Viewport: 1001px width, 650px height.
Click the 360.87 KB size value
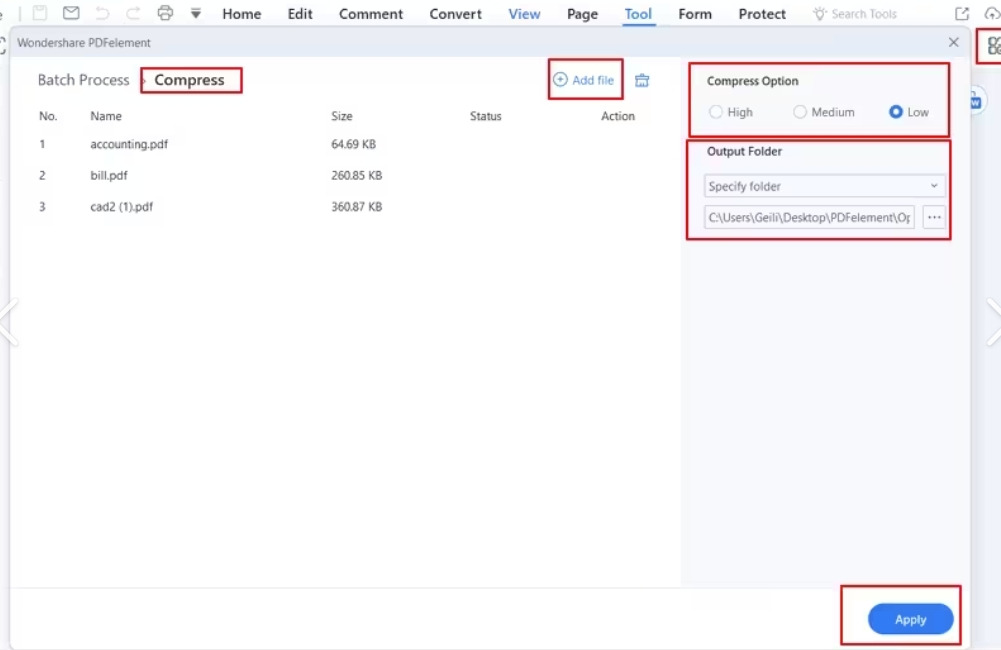coord(356,206)
